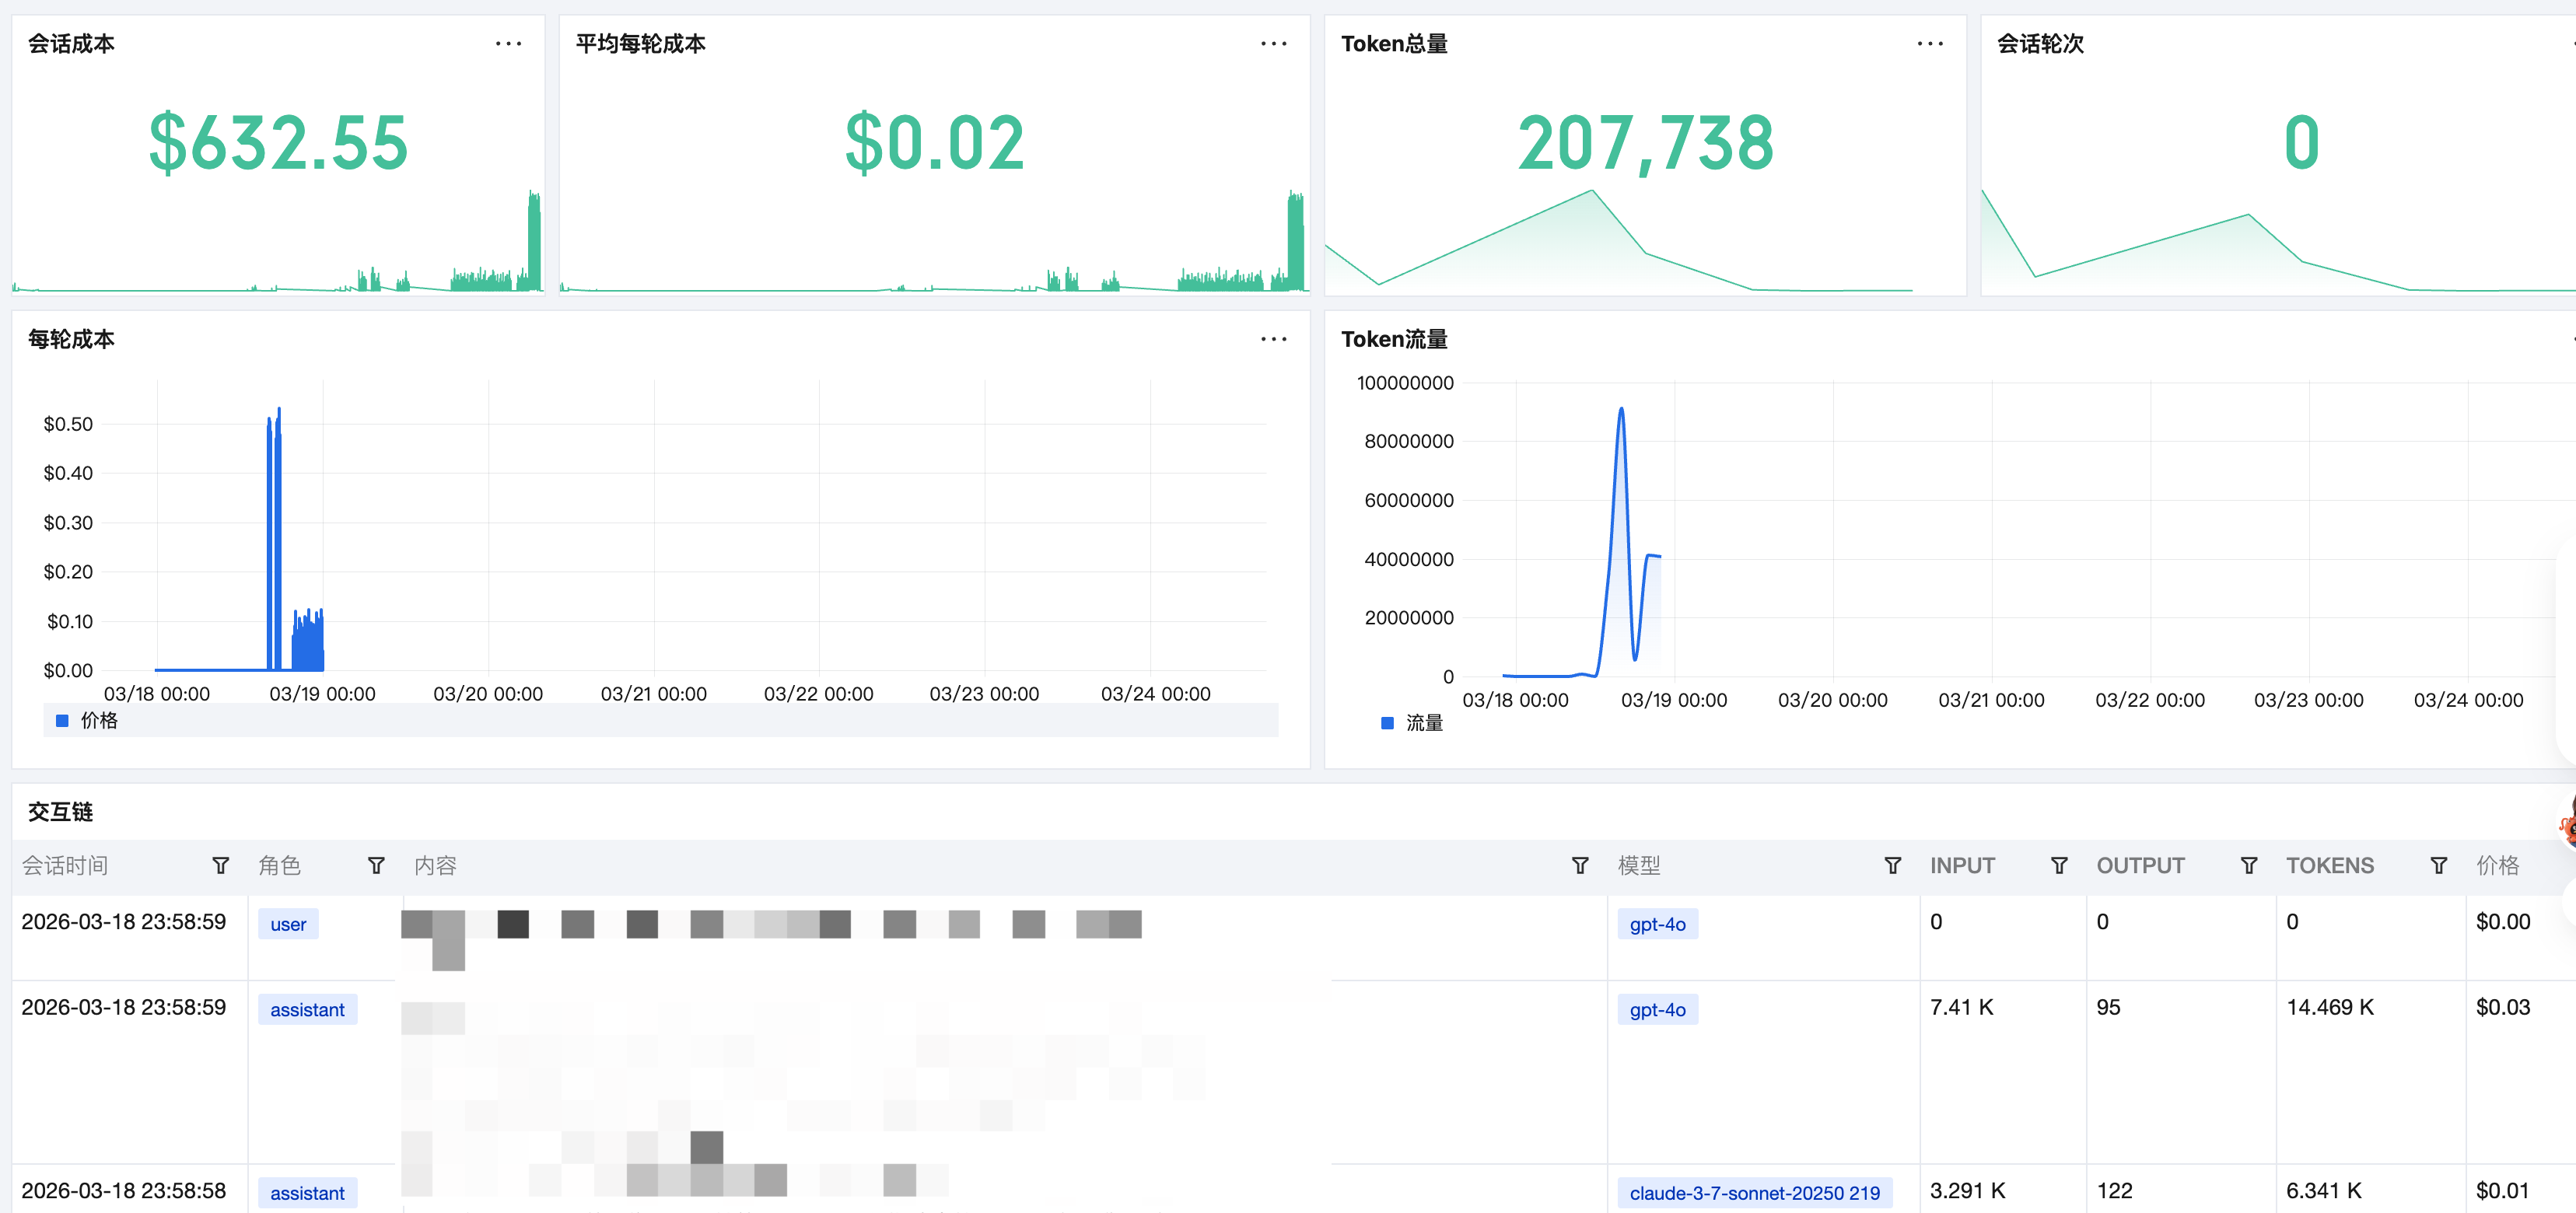Toggle the 流量 legend series in Token流量 chart
The height and width of the screenshot is (1213, 2576).
point(1412,723)
